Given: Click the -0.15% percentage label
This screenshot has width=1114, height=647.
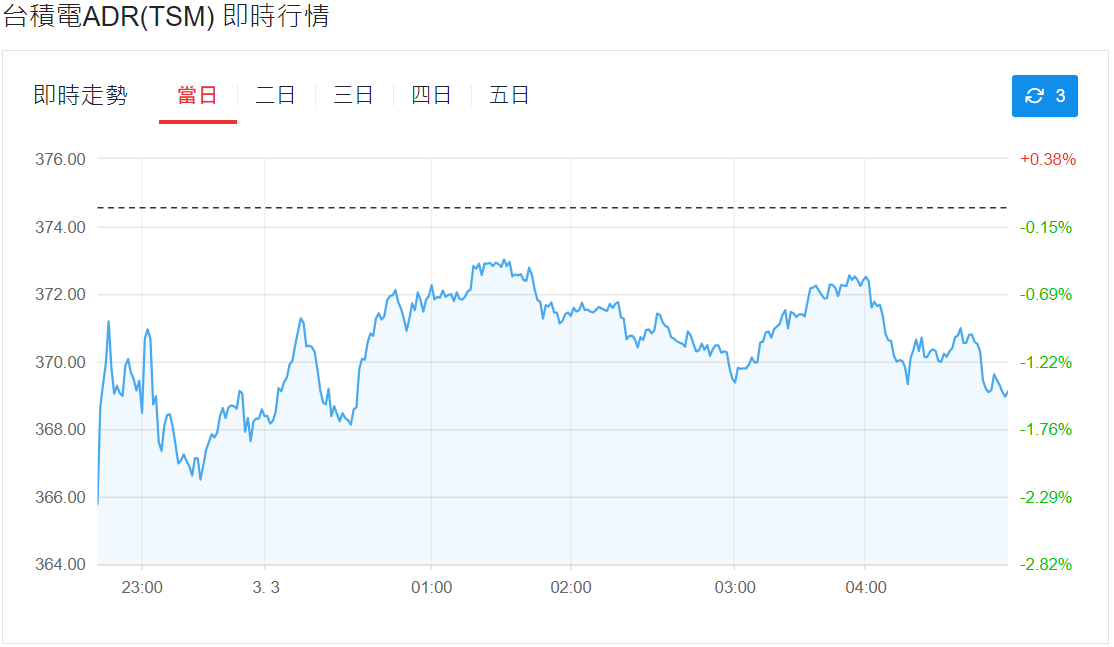Looking at the screenshot, I should point(1045,227).
